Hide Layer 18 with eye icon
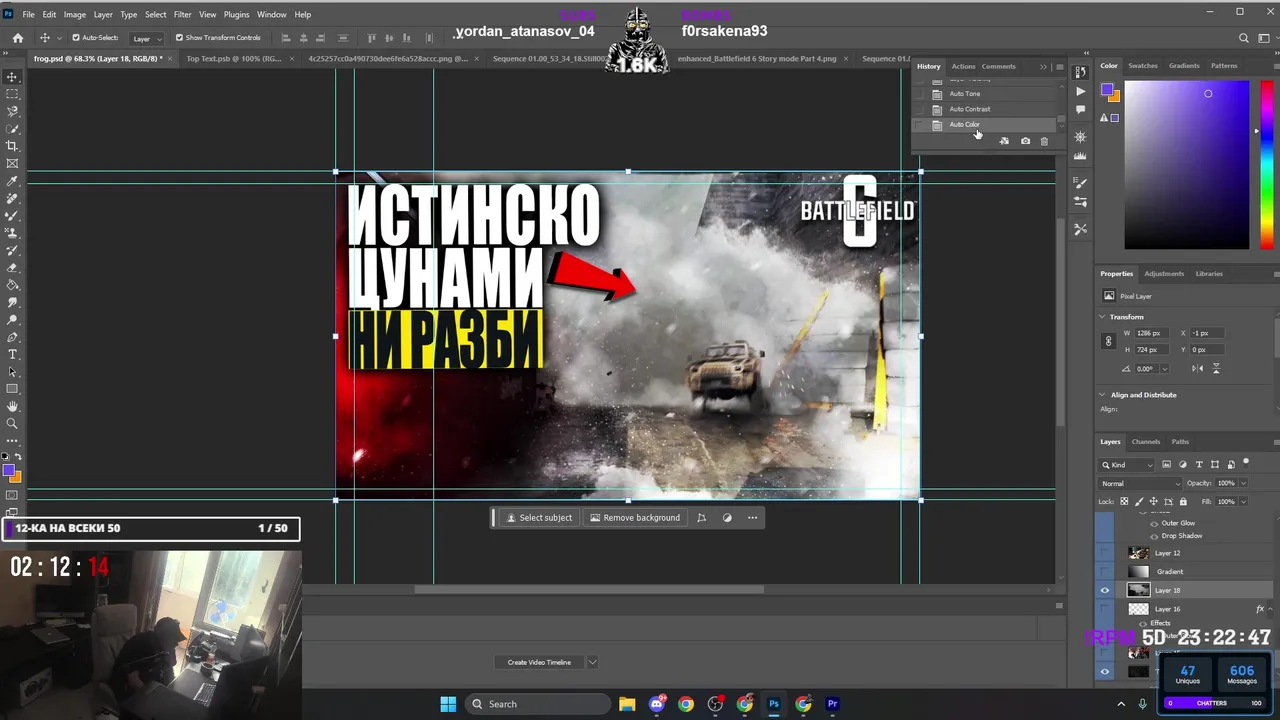The height and width of the screenshot is (720, 1280). pyautogui.click(x=1105, y=590)
